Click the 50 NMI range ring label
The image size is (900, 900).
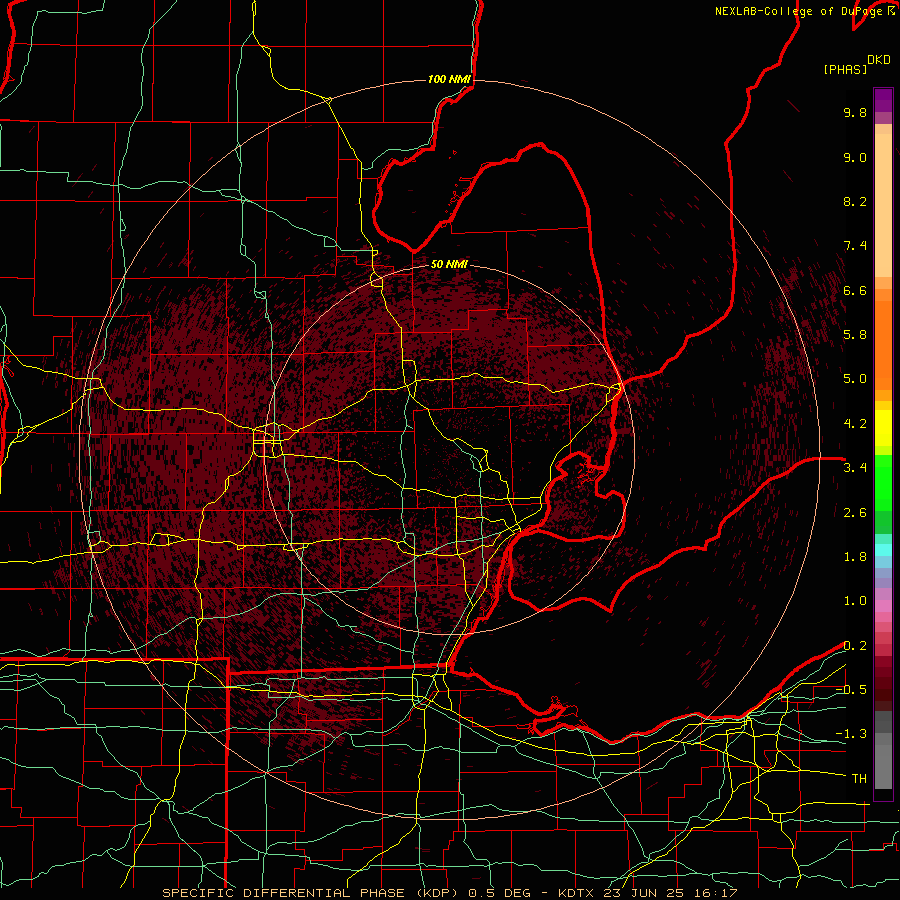(449, 264)
